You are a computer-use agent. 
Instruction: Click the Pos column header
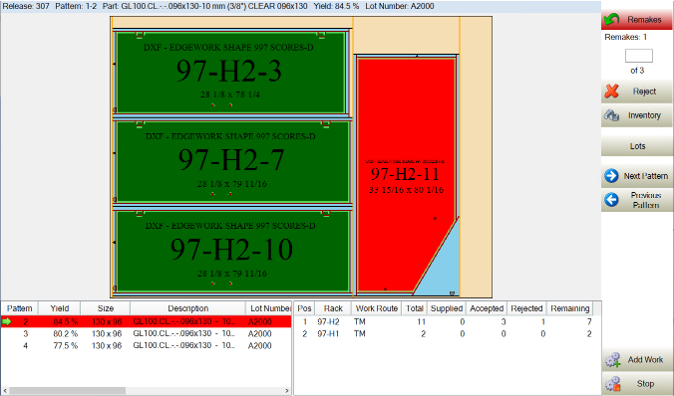click(x=304, y=308)
